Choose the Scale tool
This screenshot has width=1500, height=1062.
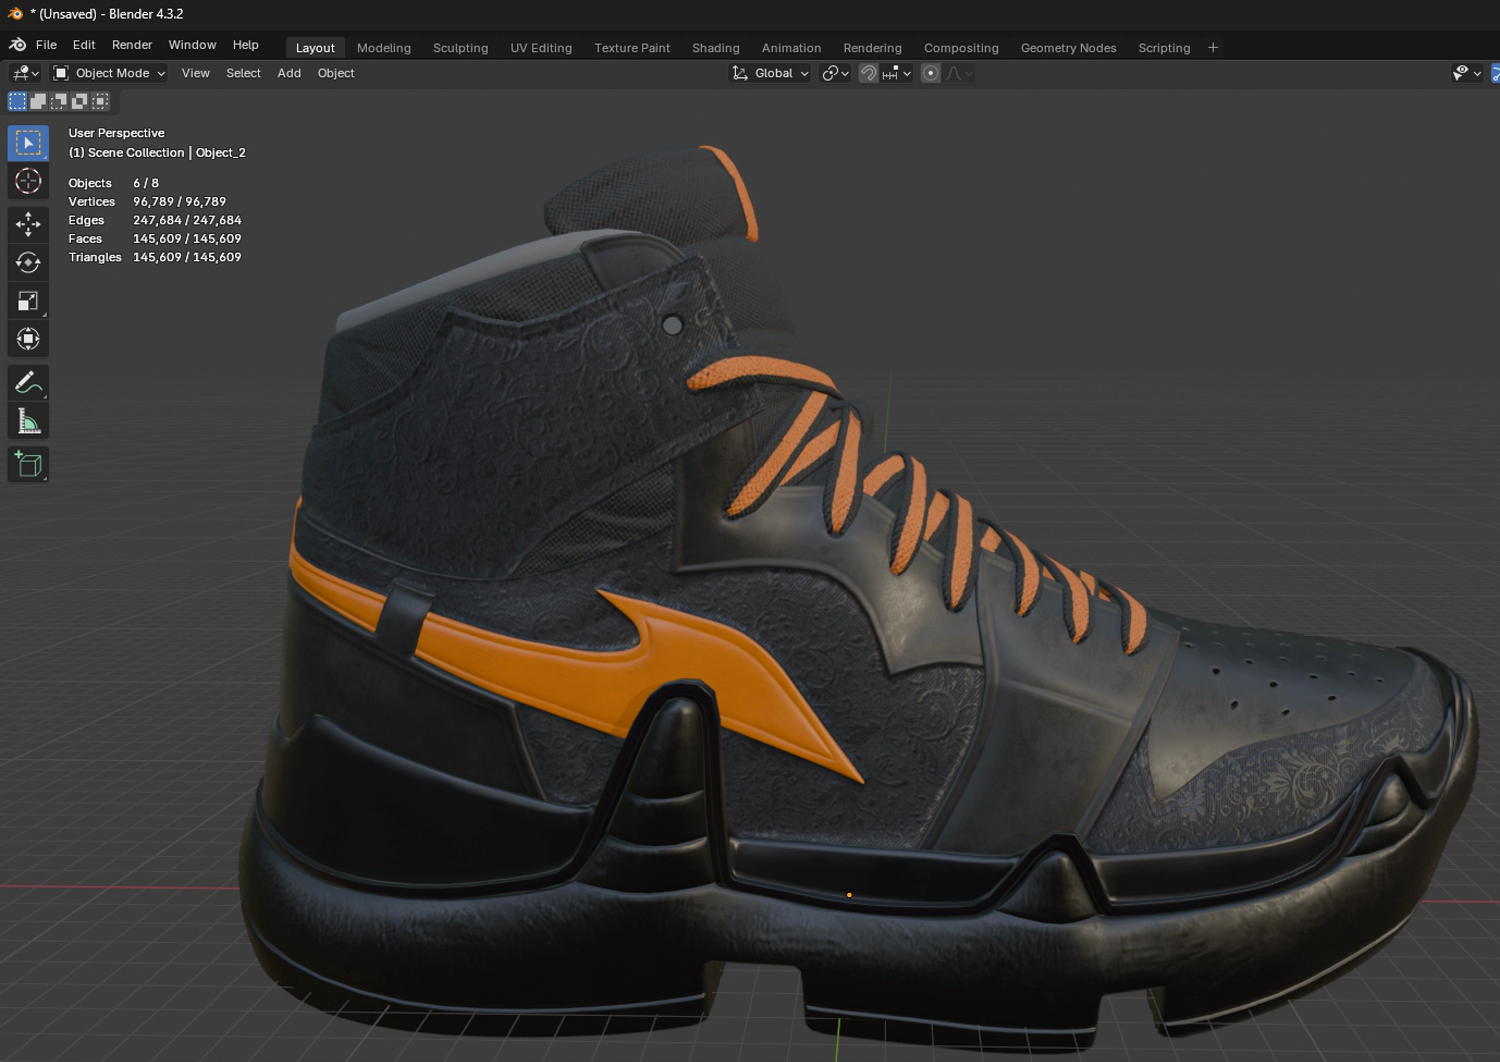28,301
